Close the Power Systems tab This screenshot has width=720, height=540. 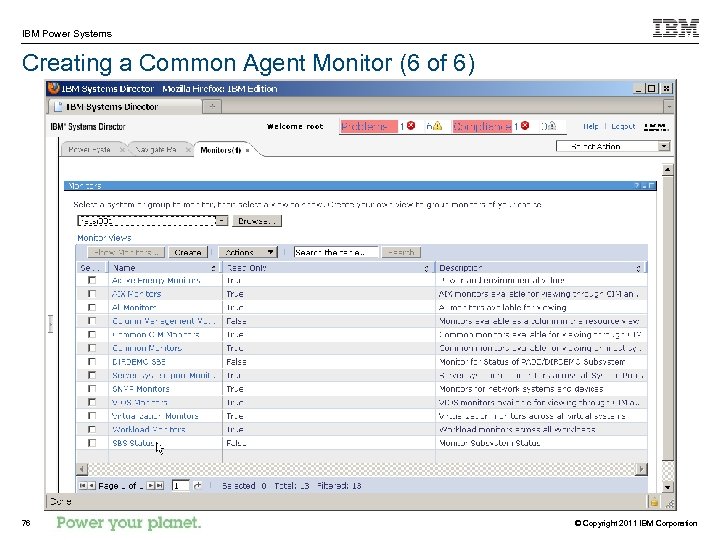(x=122, y=150)
